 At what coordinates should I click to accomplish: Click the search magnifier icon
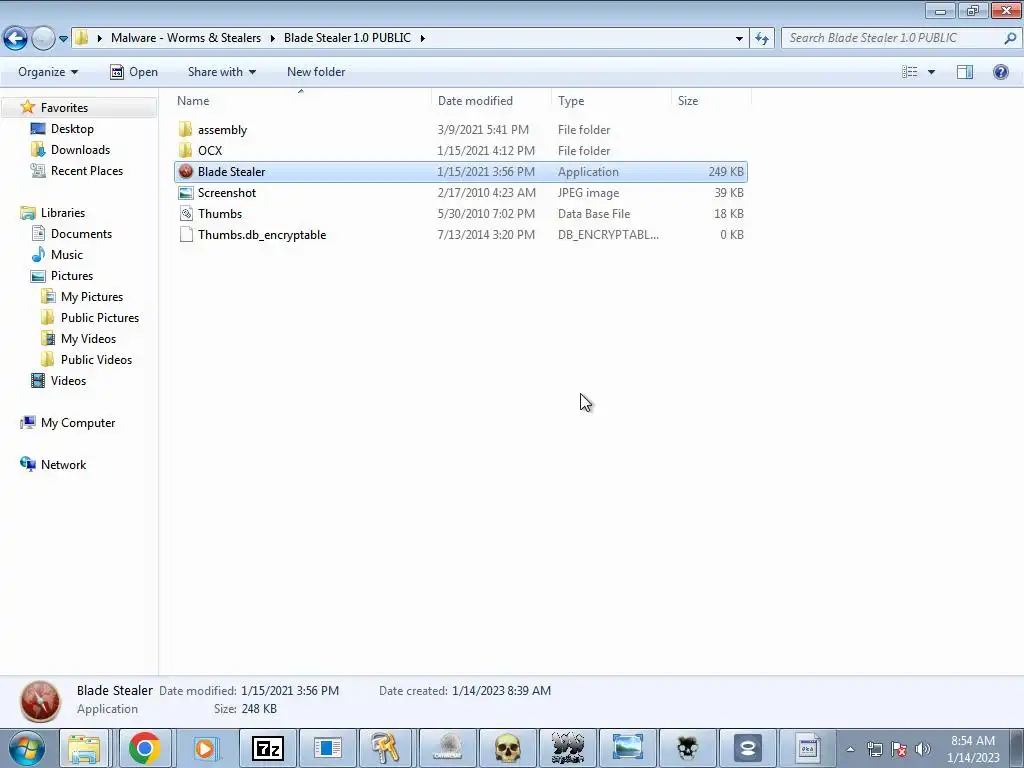coord(1010,38)
